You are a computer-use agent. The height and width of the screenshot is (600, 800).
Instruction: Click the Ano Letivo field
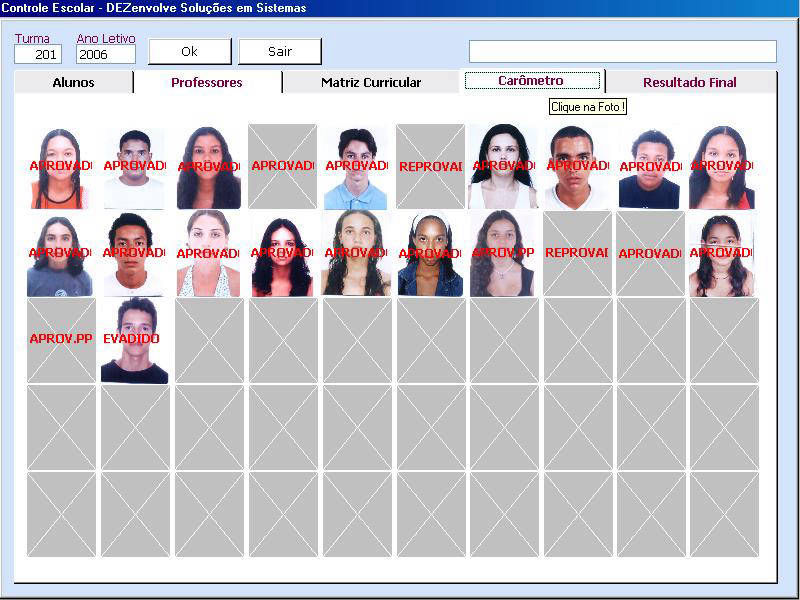pyautogui.click(x=105, y=55)
